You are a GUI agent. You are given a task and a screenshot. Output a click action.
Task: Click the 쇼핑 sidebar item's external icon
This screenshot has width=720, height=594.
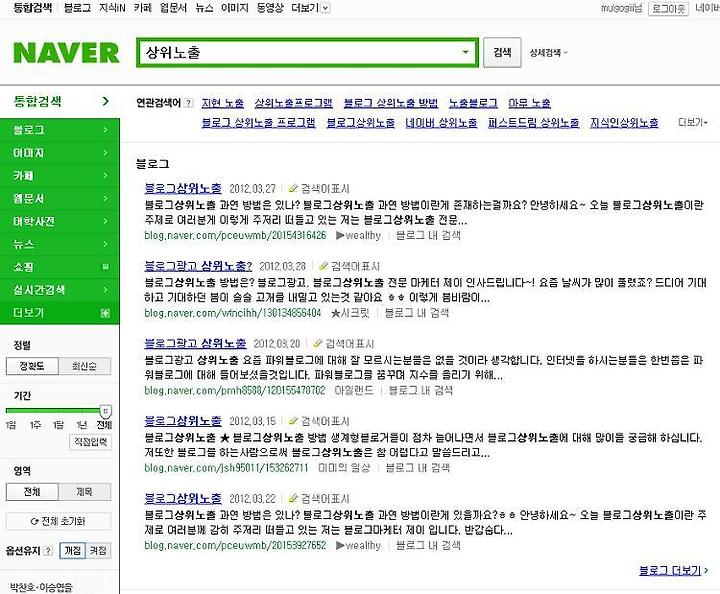click(106, 267)
